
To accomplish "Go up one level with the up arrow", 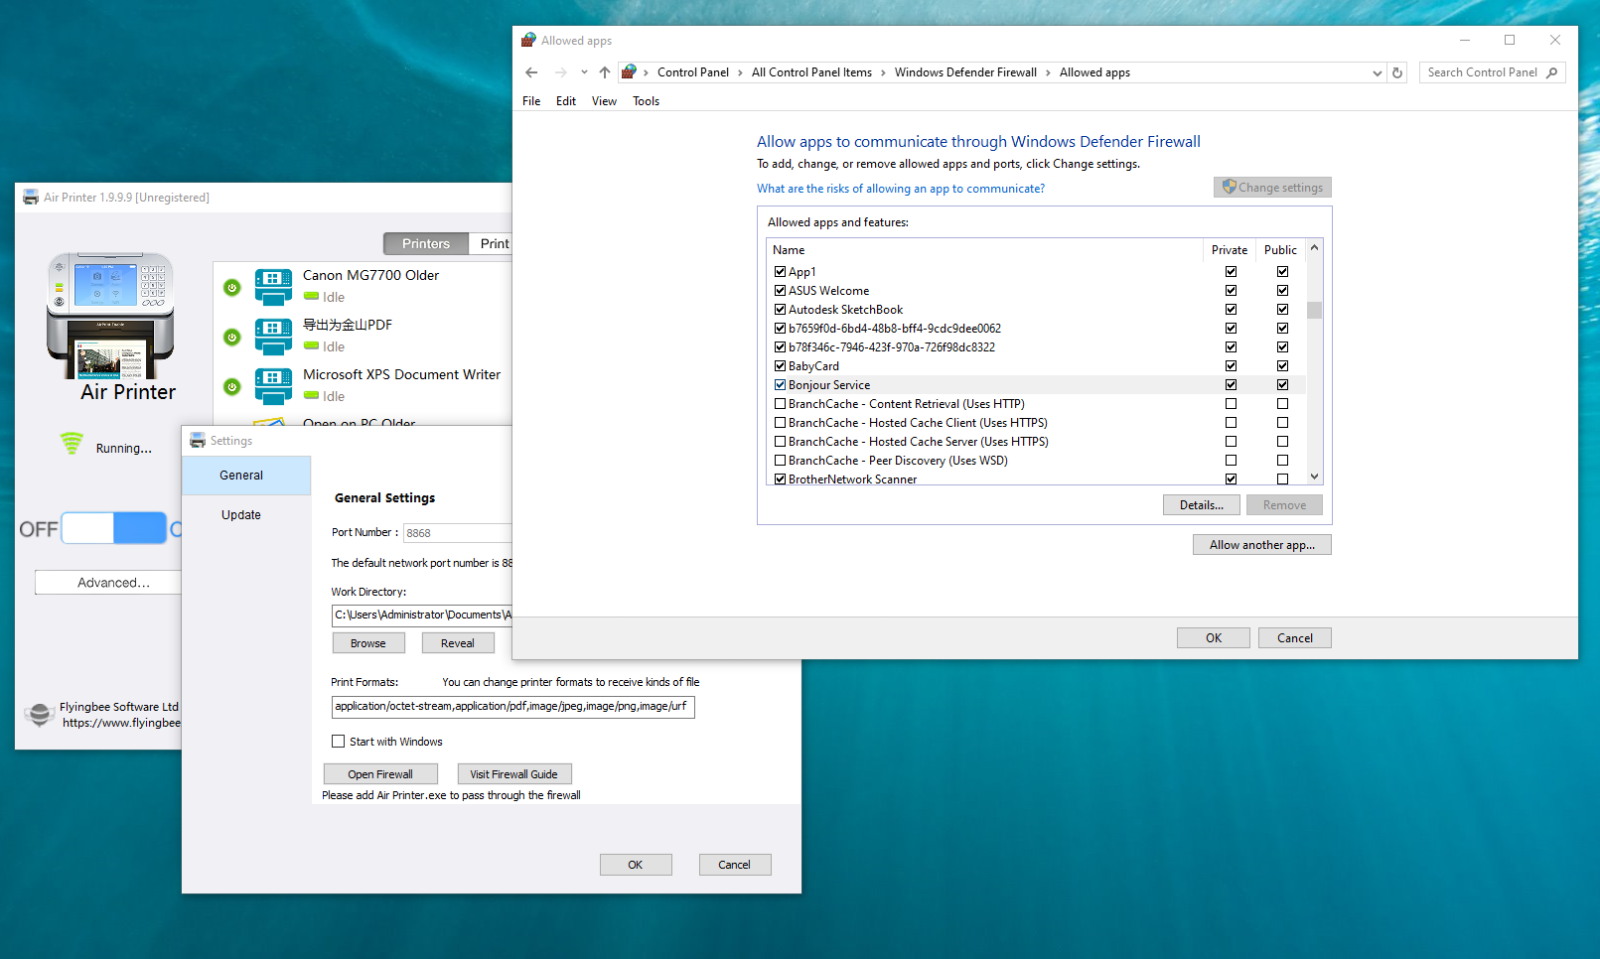I will (x=604, y=72).
